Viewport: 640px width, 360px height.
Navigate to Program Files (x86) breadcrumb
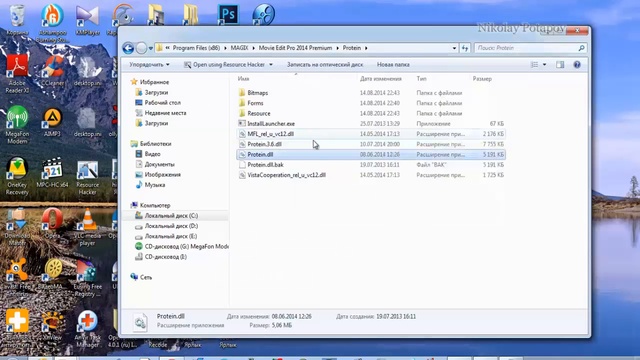196,48
